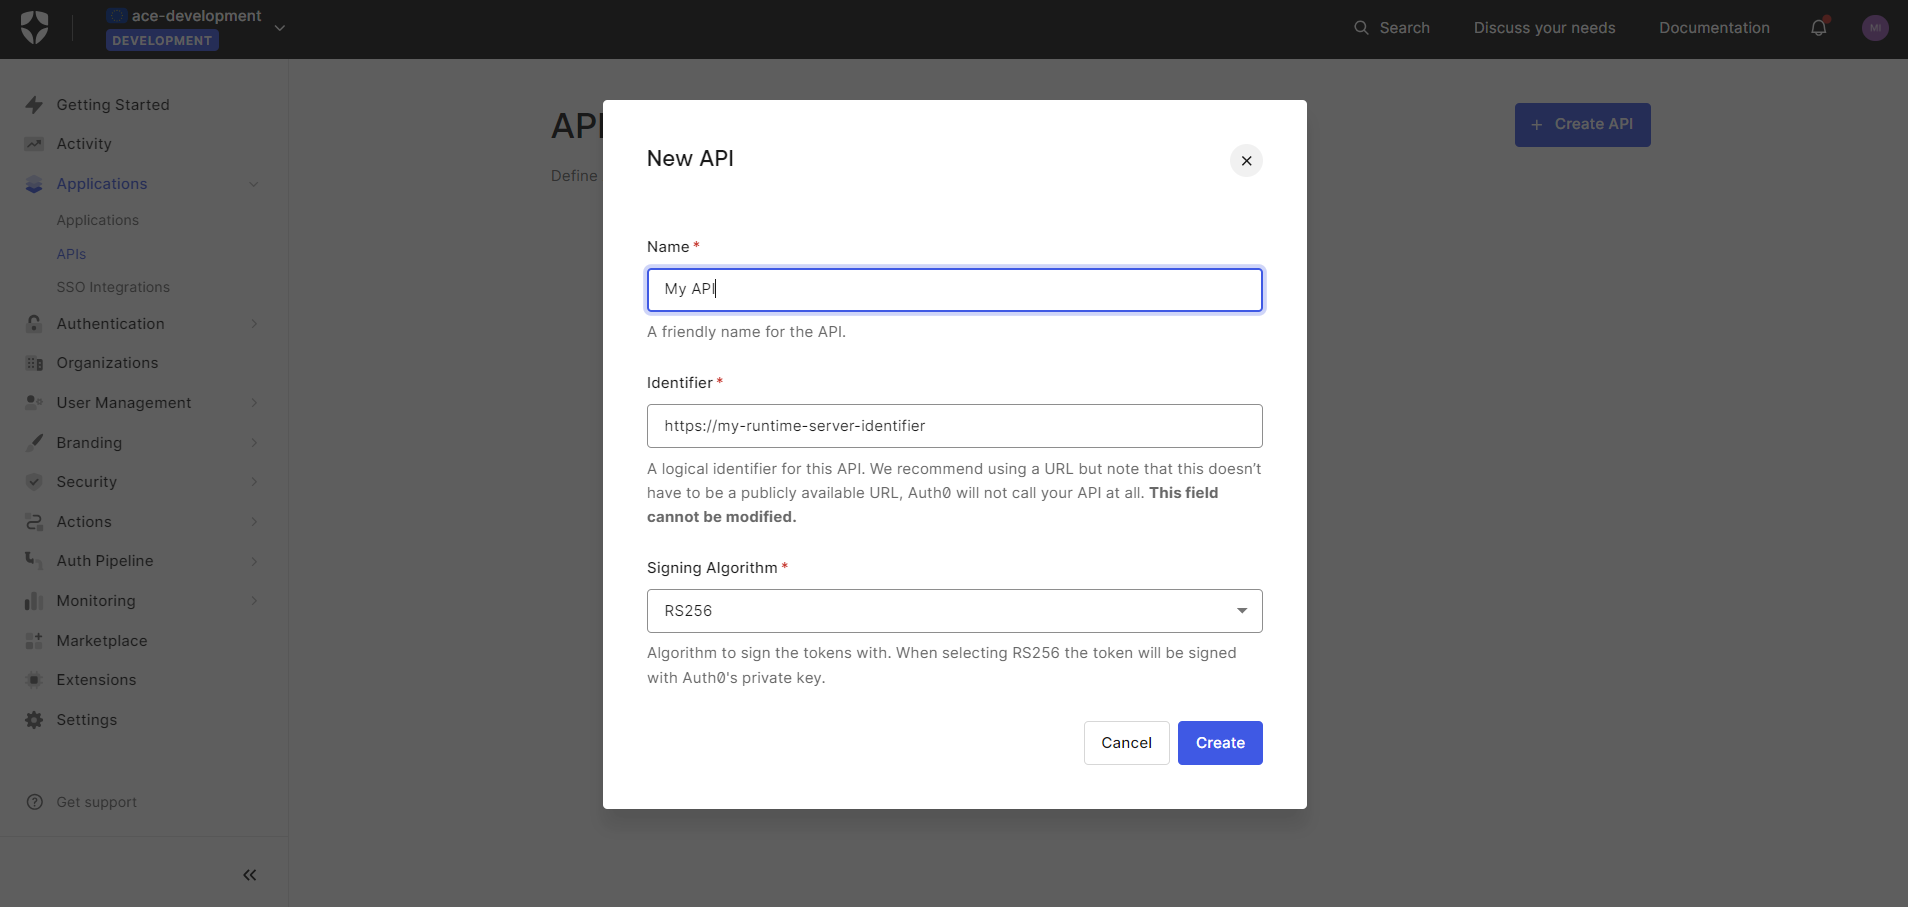
Task: Open the Extensions puzzle icon
Action: [34, 680]
